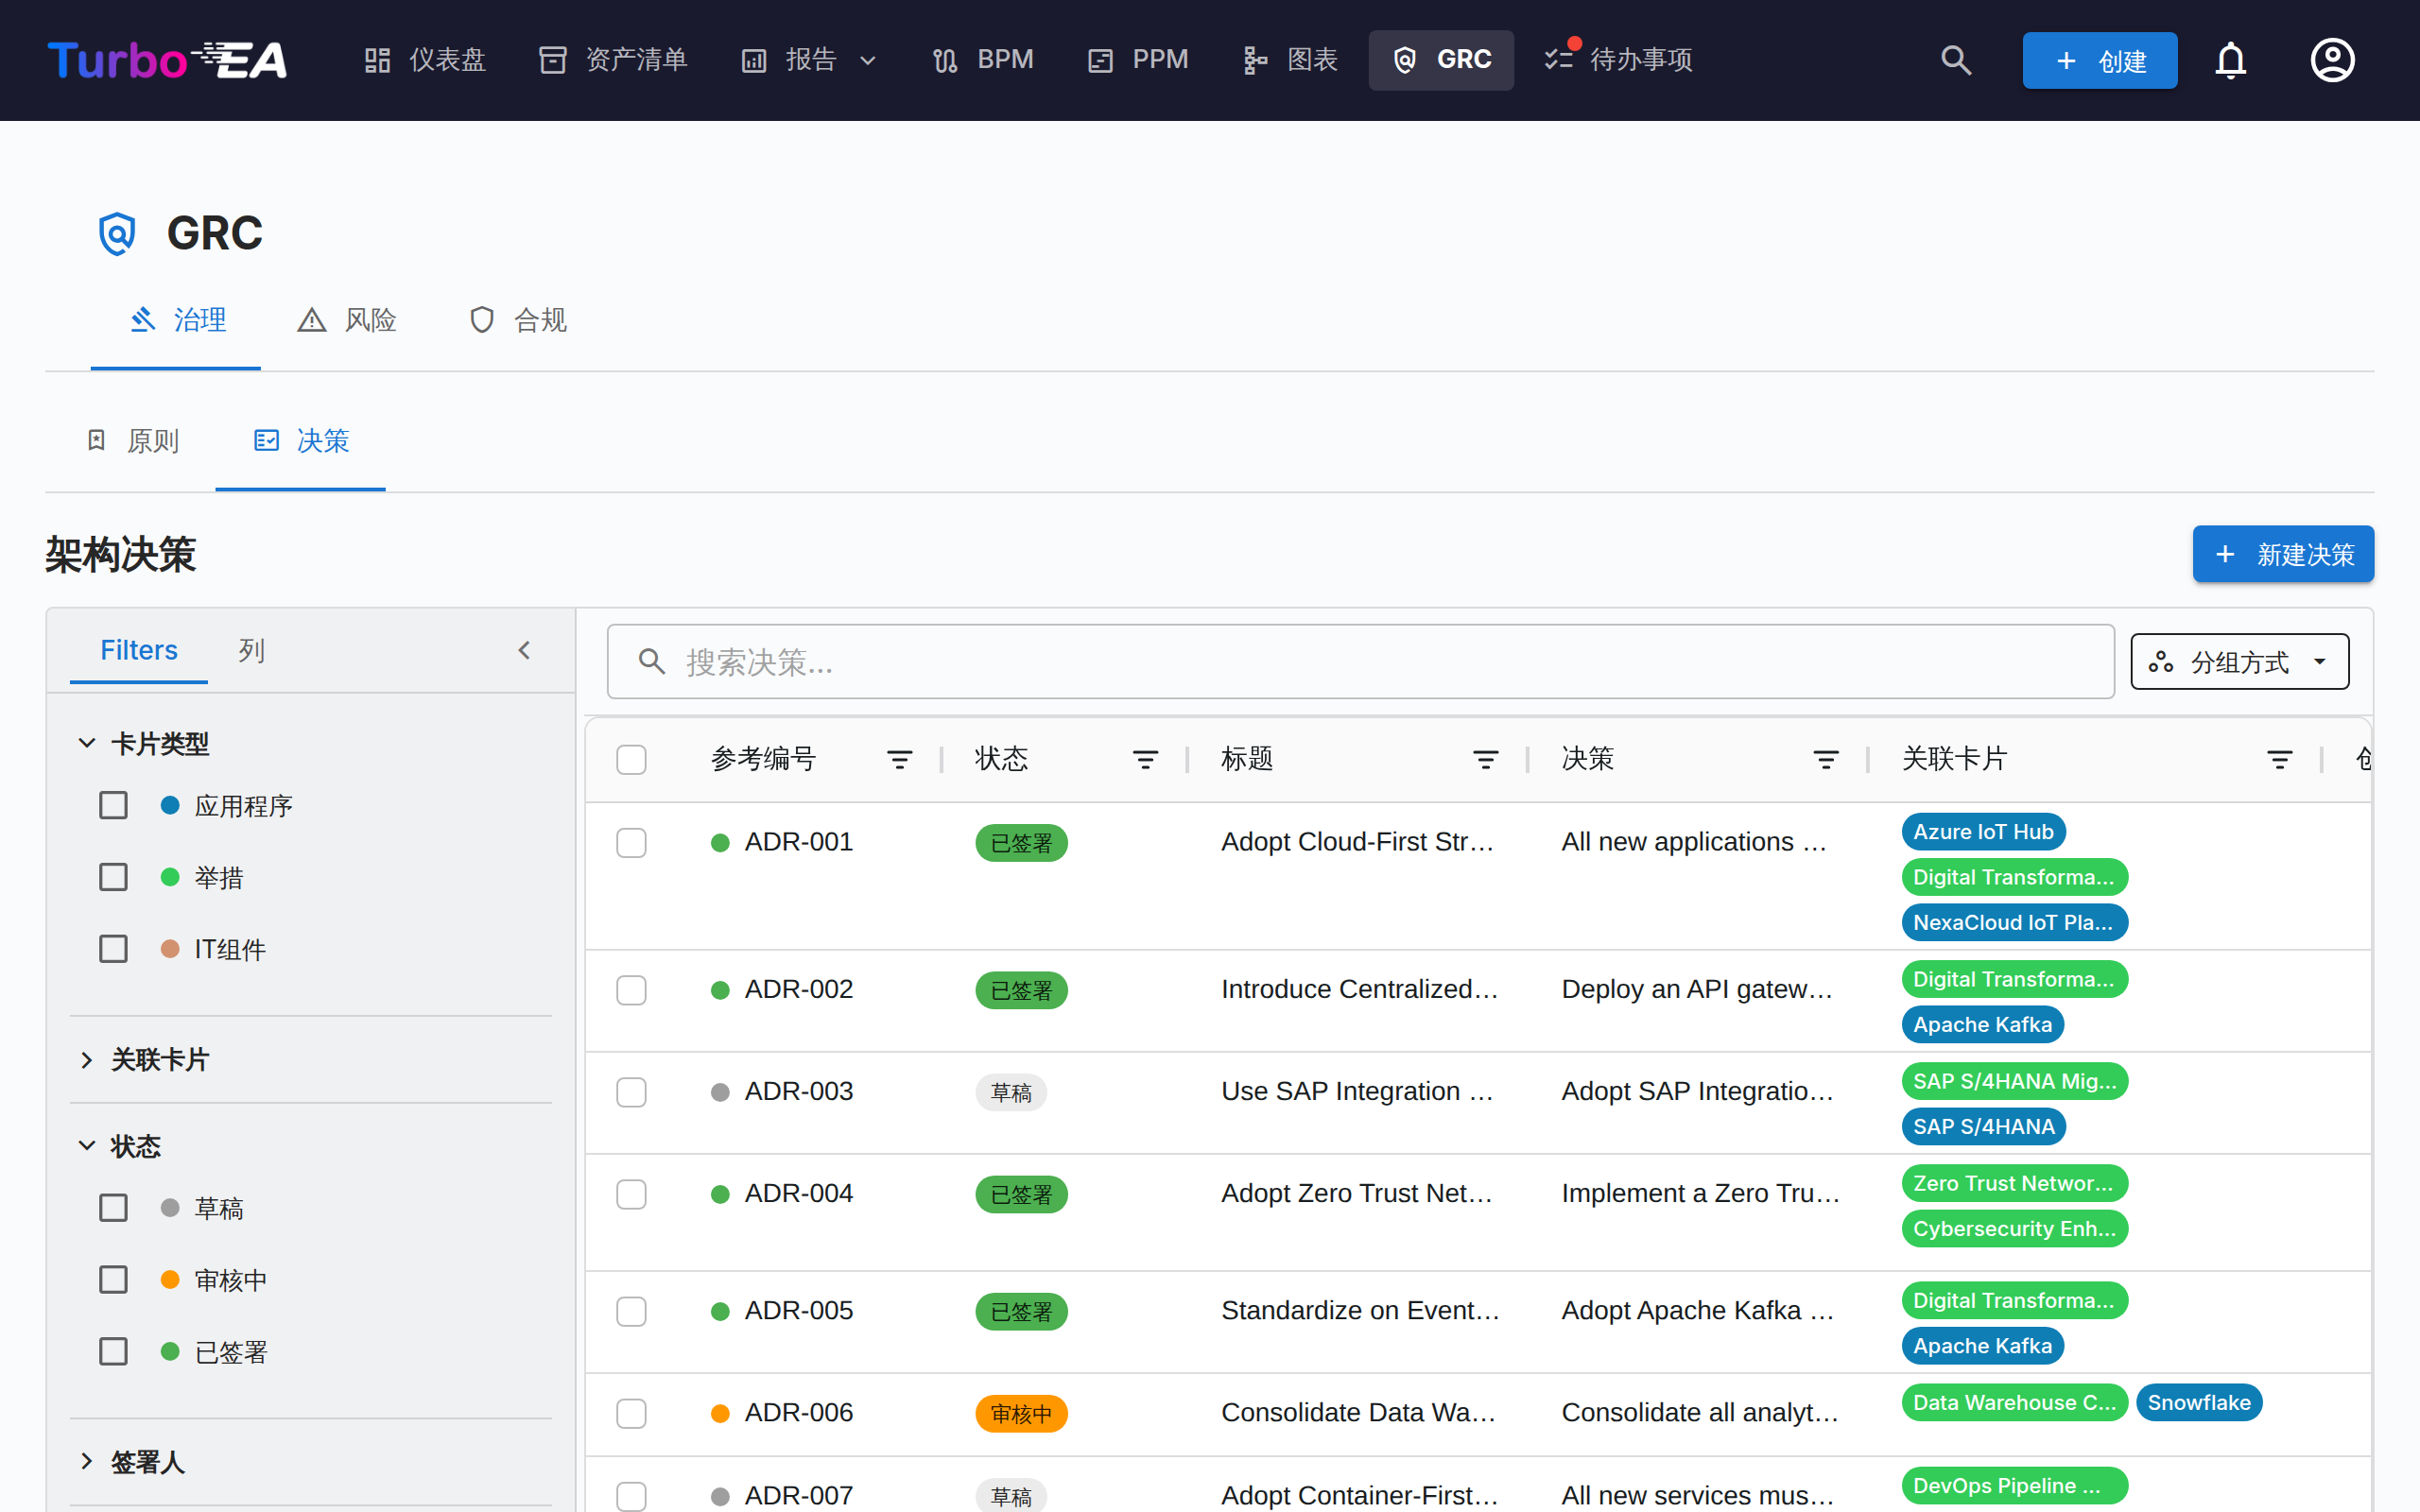The height and width of the screenshot is (1512, 2420).
Task: Open the Azure IoT Hub card chip
Action: pyautogui.click(x=1983, y=832)
